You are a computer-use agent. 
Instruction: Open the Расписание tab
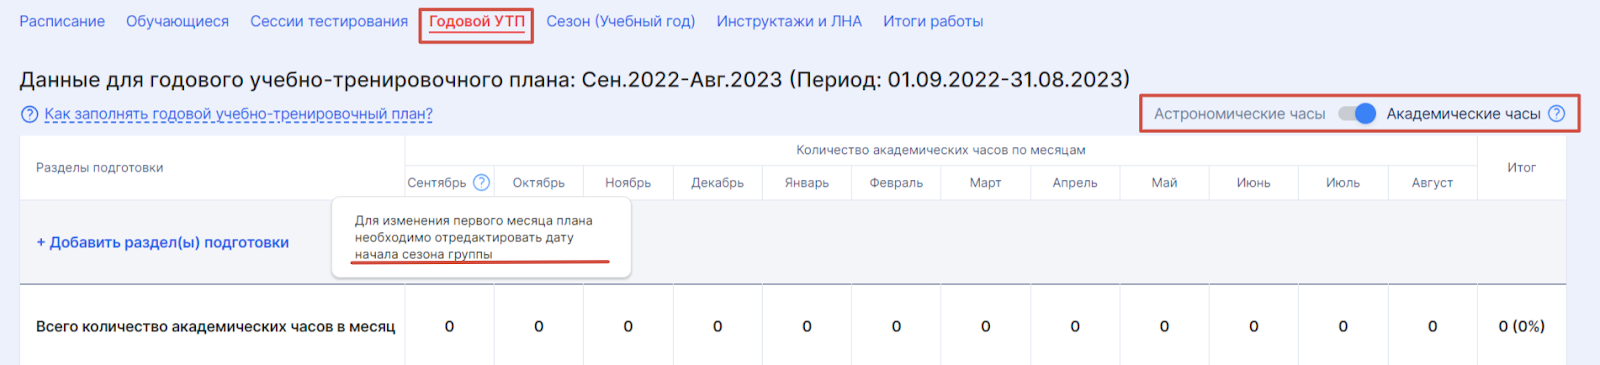(62, 21)
